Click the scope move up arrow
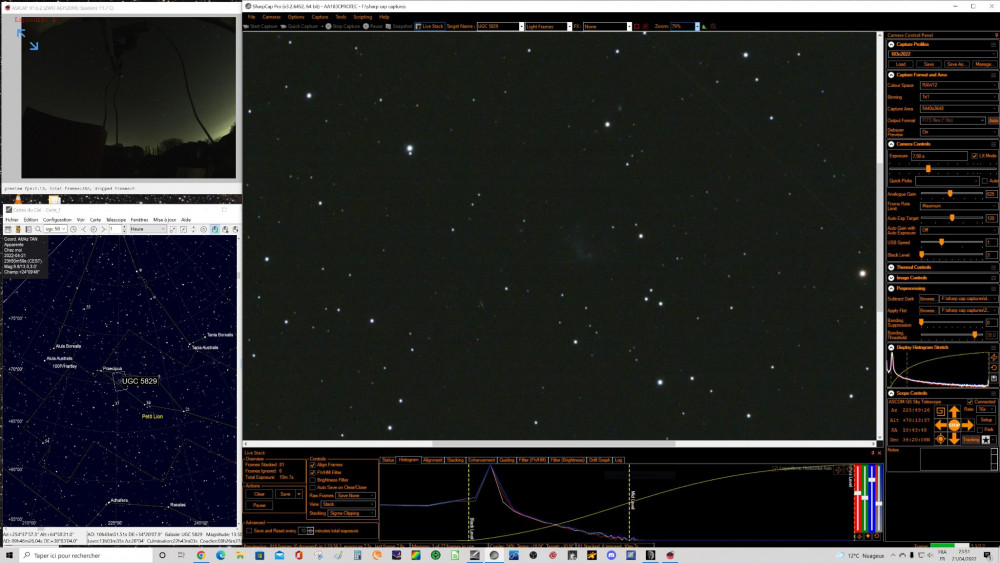This screenshot has width=1000, height=563. [954, 412]
